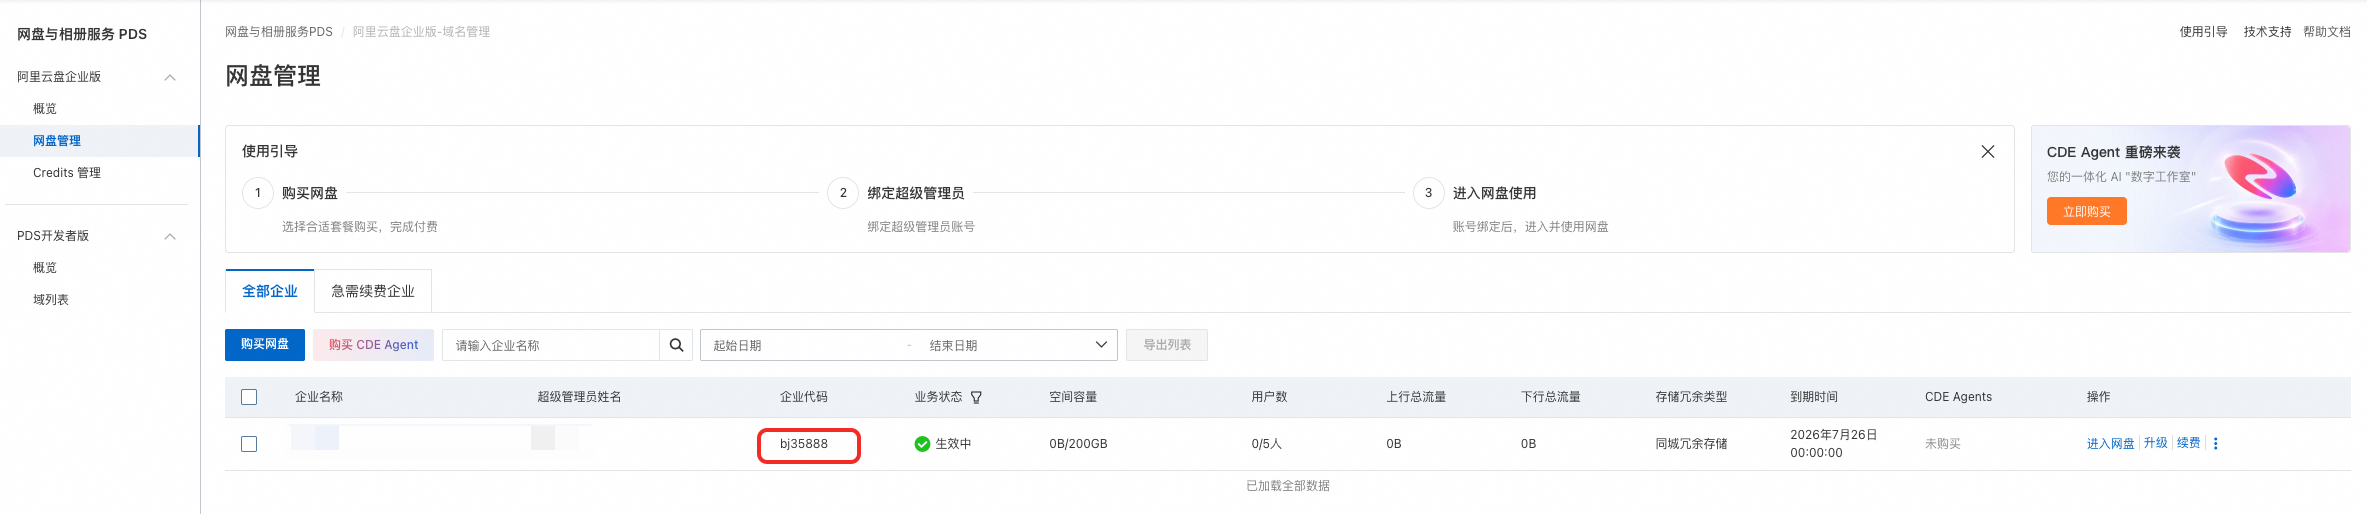Click the green 生效中 status icon
Screen dimensions: 2367x514
pyautogui.click(x=922, y=444)
